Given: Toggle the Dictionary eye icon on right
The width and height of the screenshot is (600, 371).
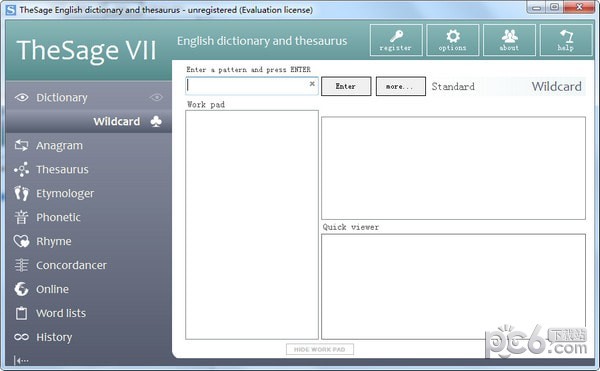Looking at the screenshot, I should 156,98.
